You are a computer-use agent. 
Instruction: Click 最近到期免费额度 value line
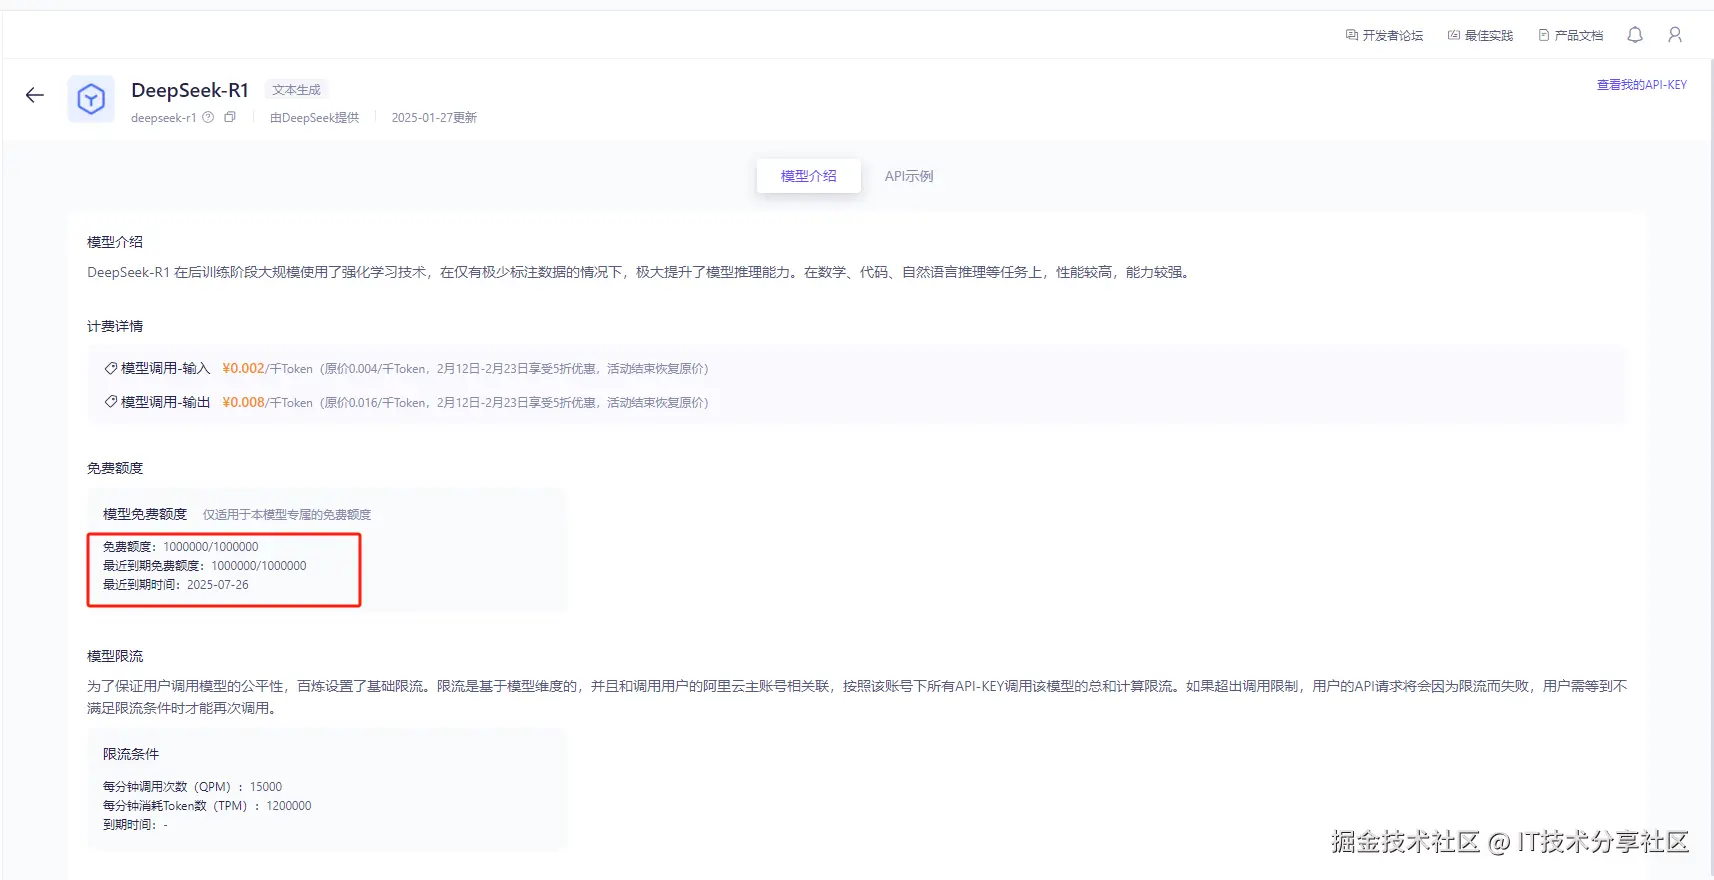click(205, 566)
